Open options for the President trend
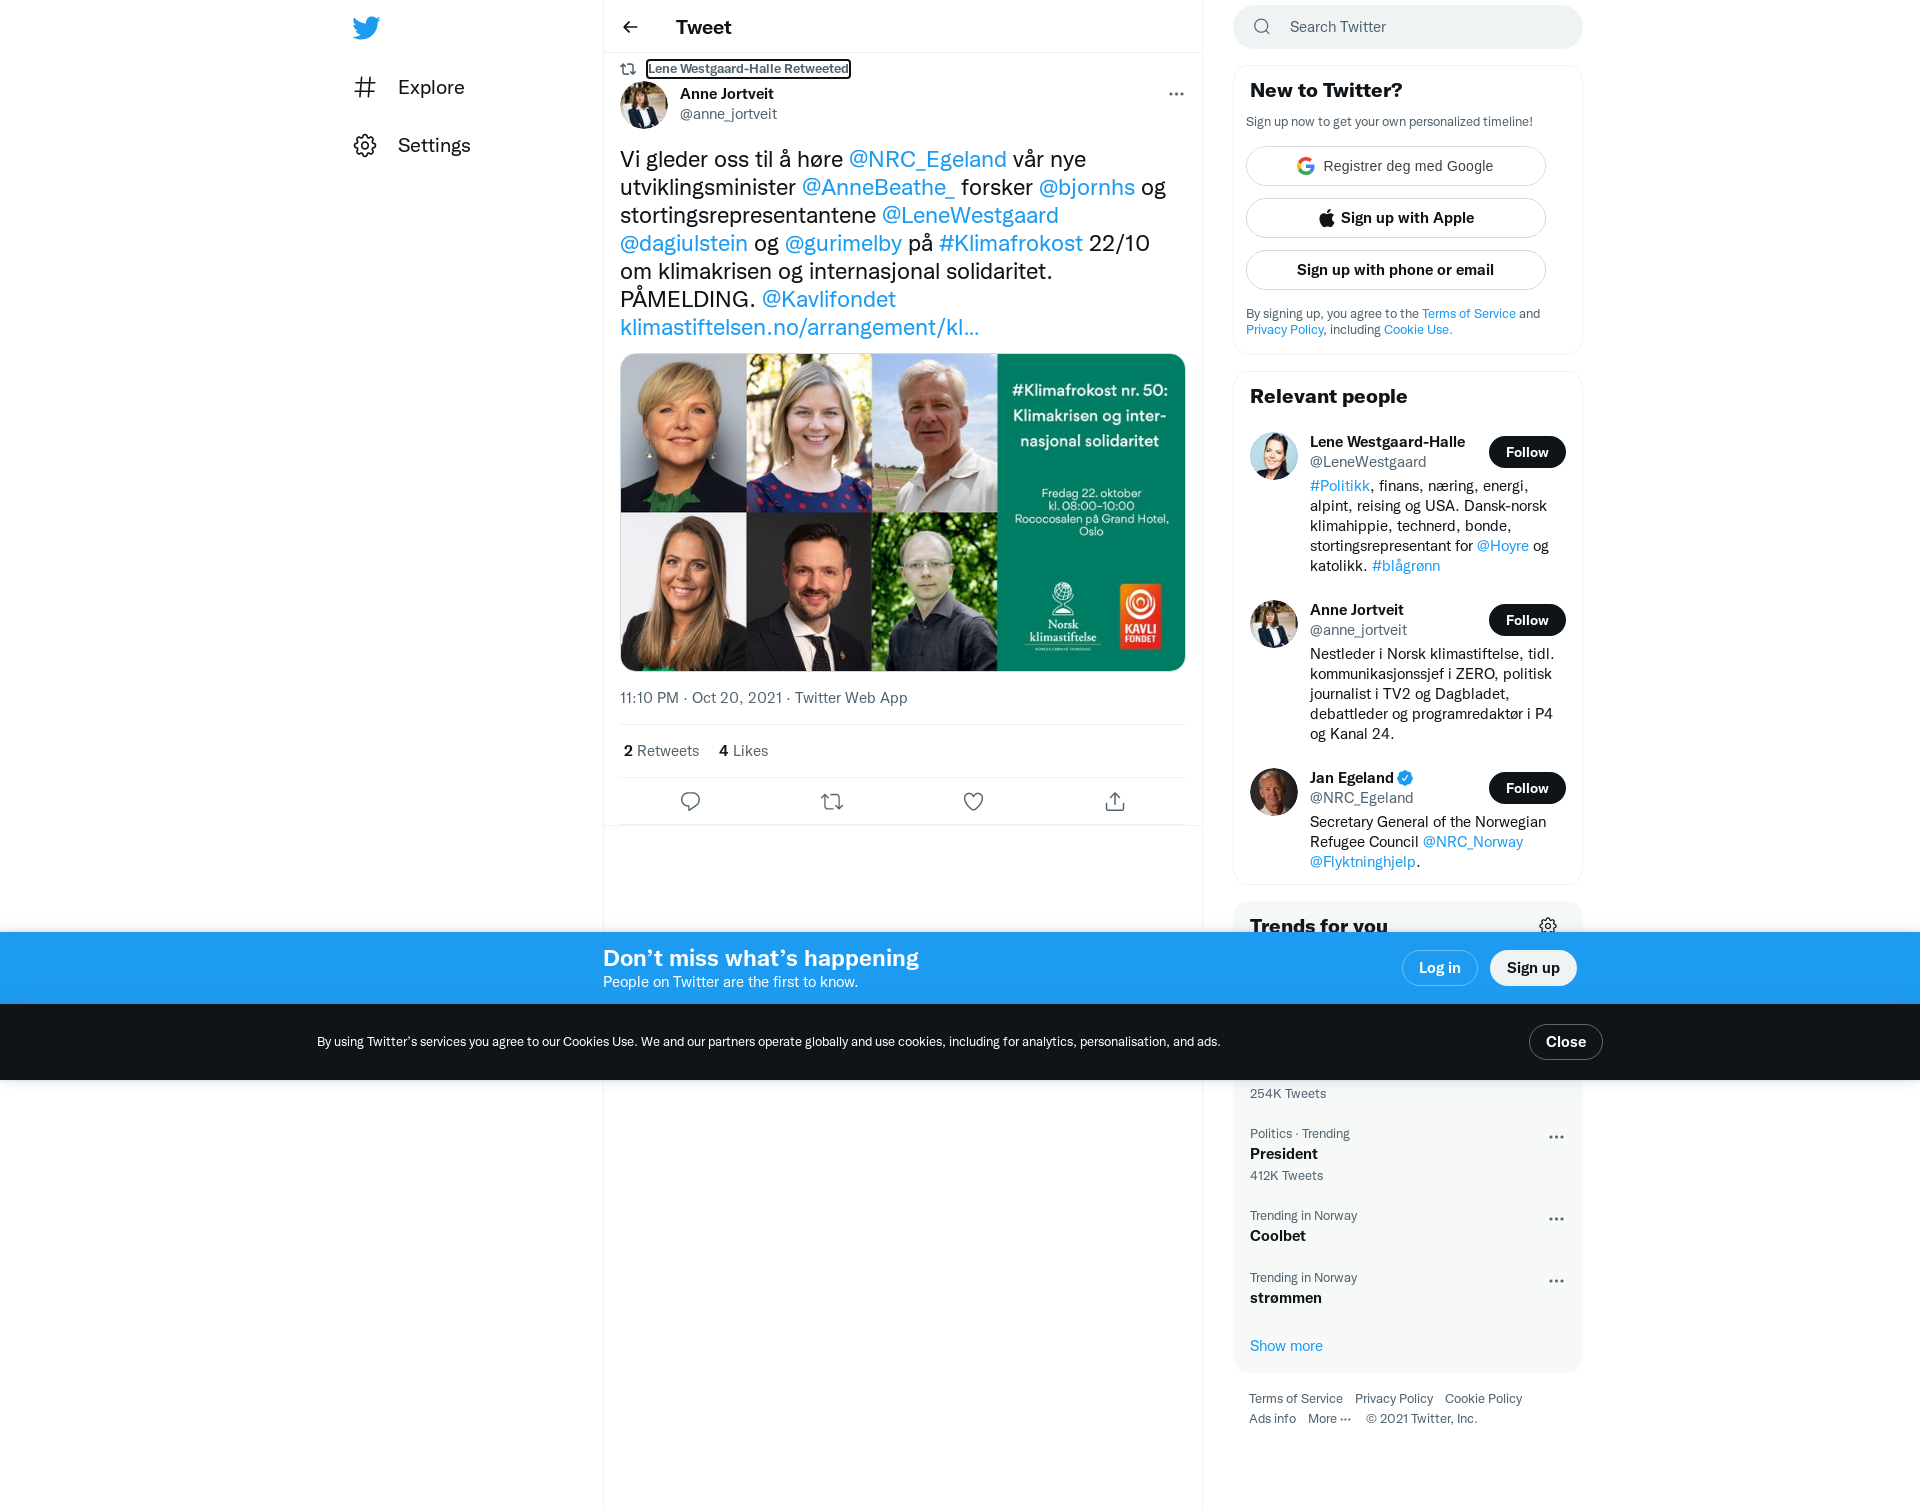Screen dimensions: 1920x1509 pyautogui.click(x=1556, y=1137)
